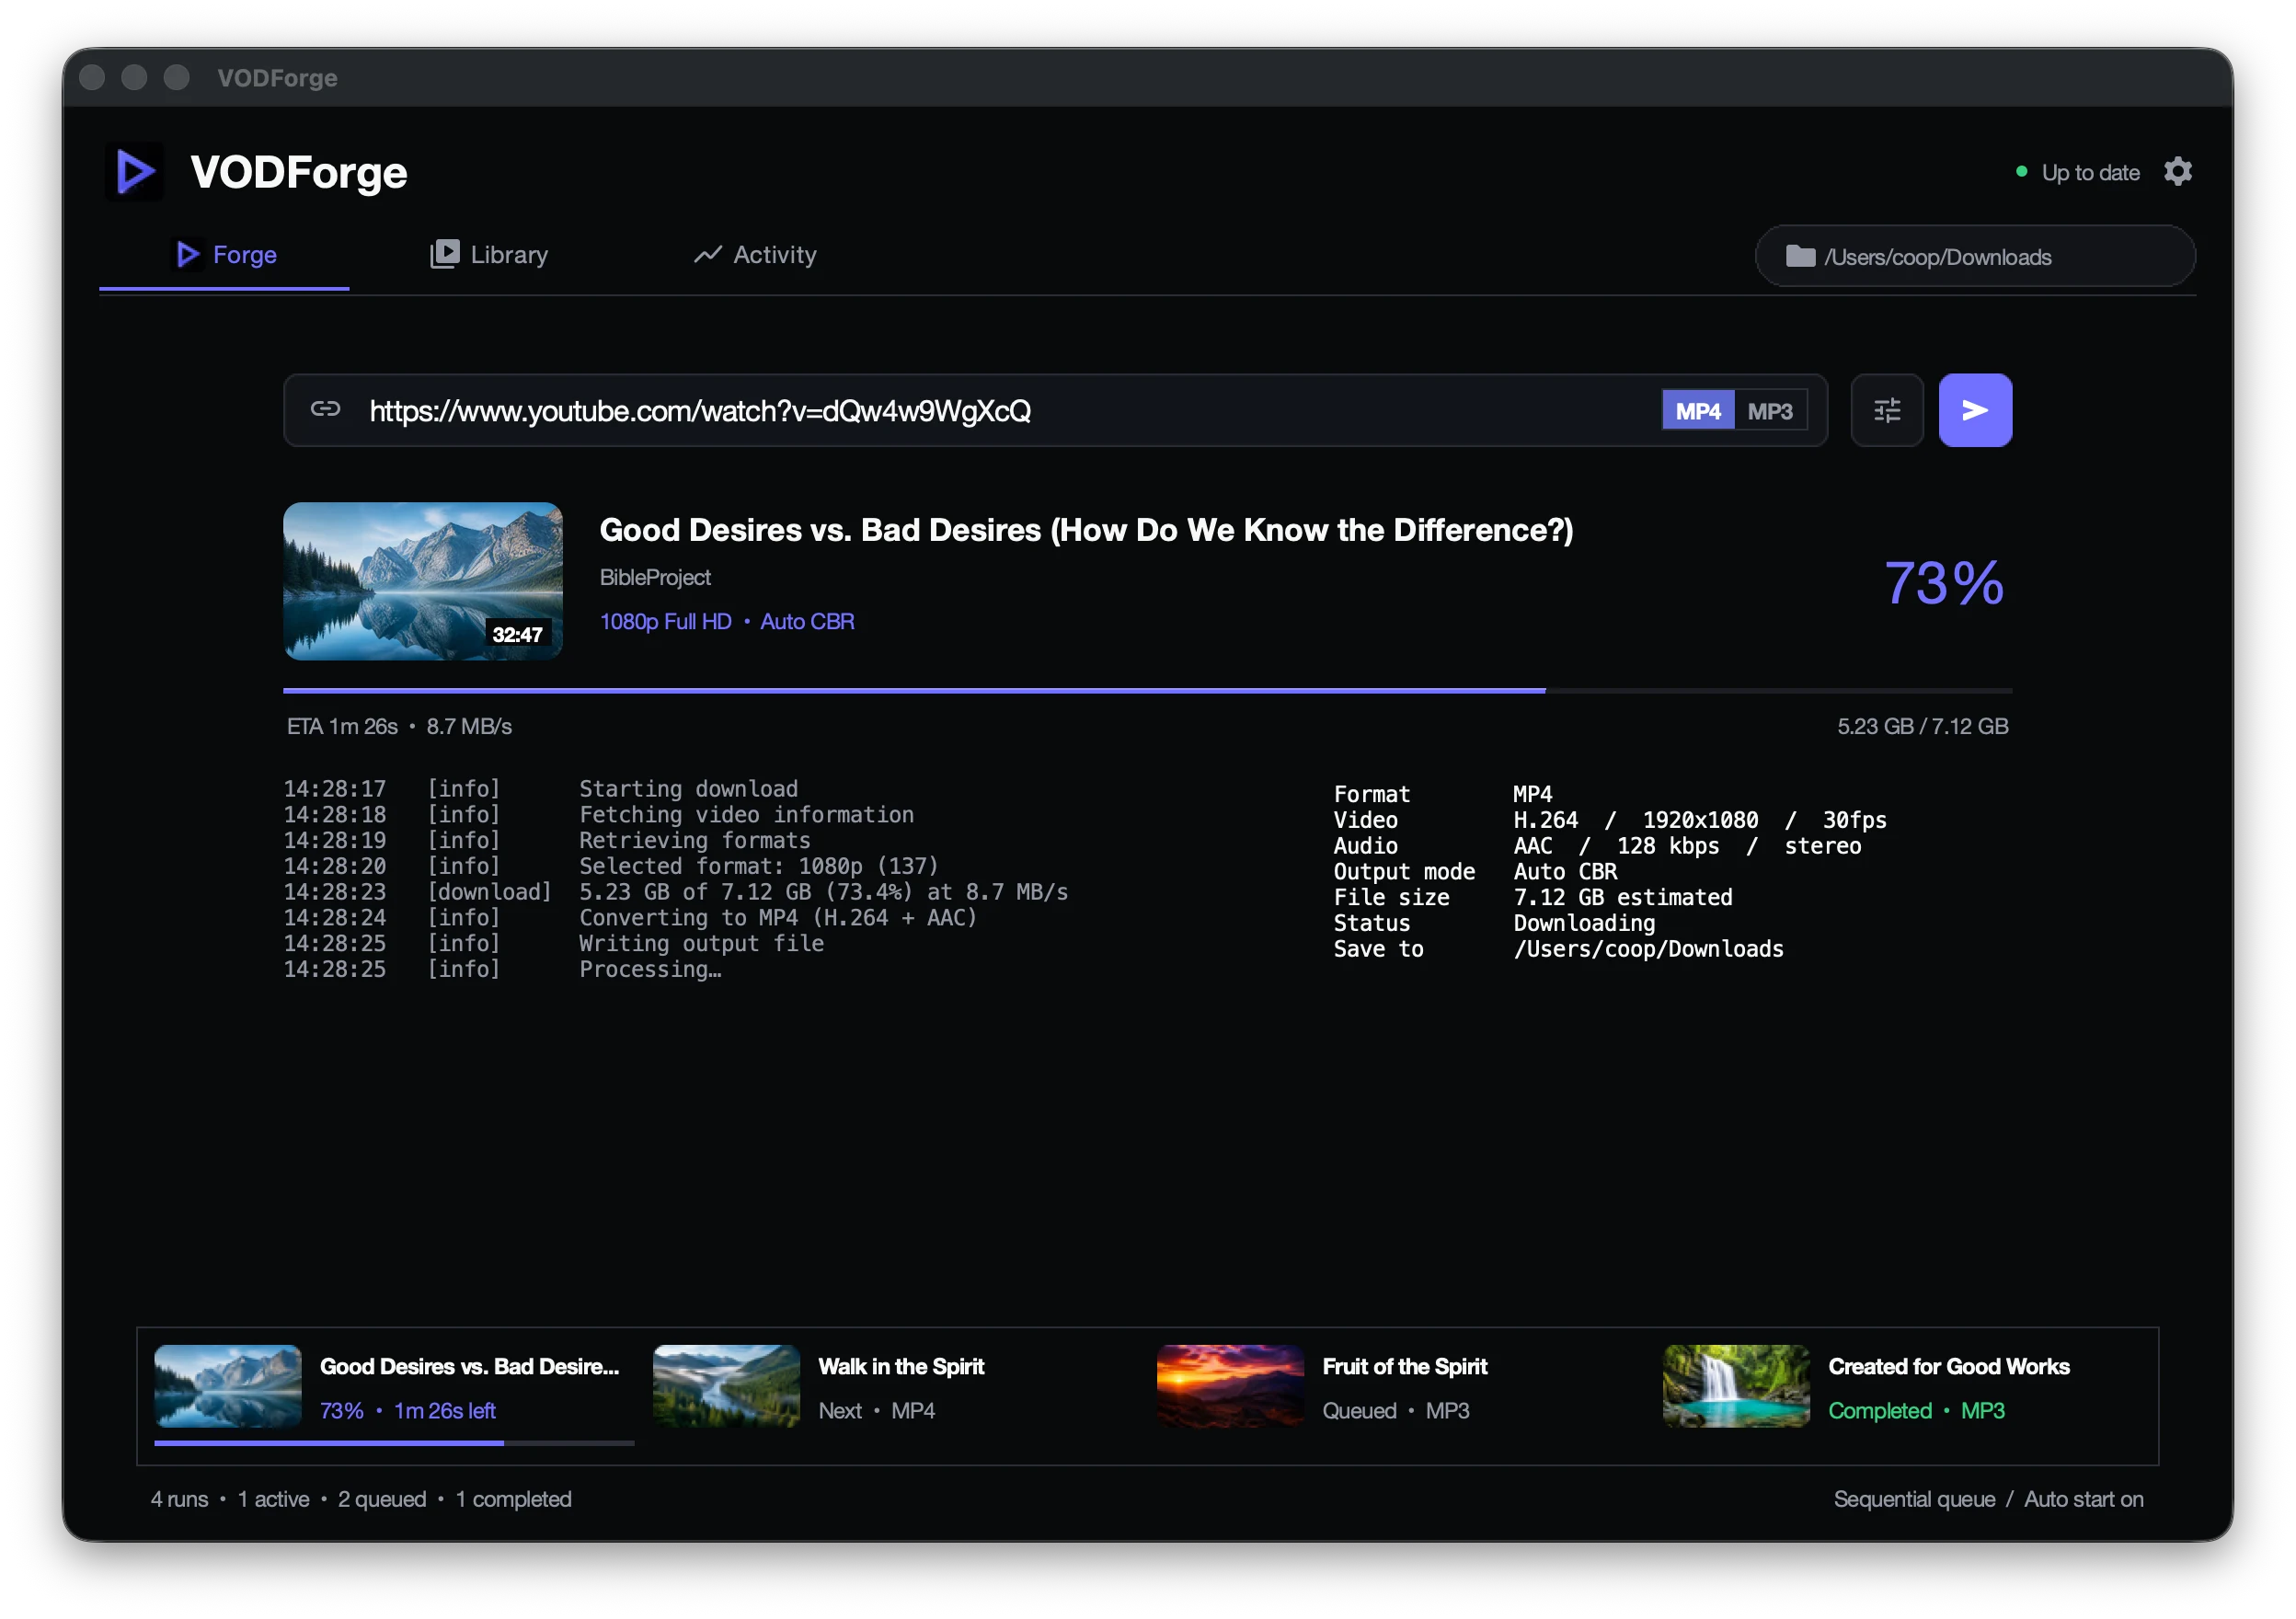The width and height of the screenshot is (2296, 1619).
Task: Click the Output mode Auto CBR value
Action: (1565, 872)
